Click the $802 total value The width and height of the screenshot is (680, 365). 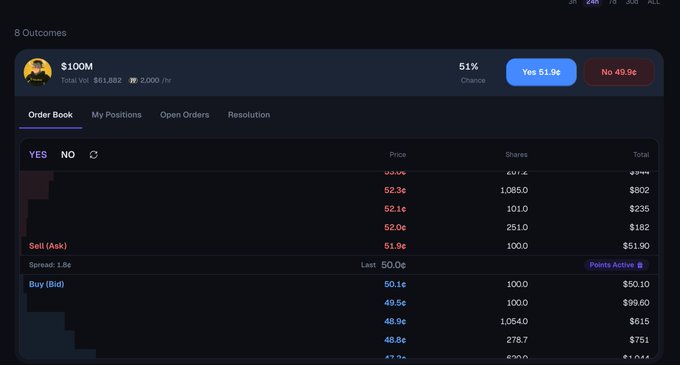click(x=639, y=190)
